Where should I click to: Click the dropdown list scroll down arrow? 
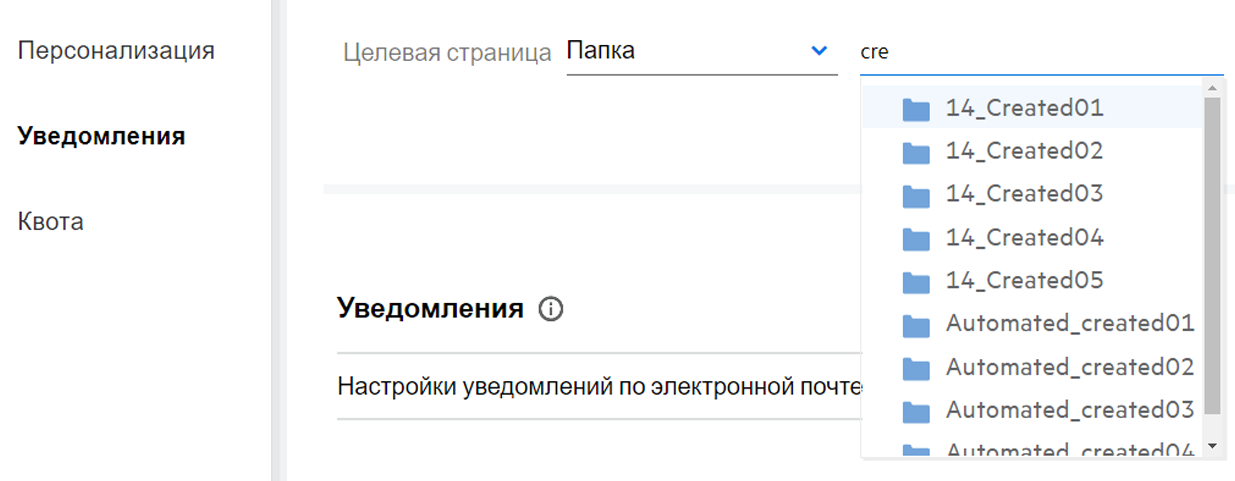(x=1212, y=444)
